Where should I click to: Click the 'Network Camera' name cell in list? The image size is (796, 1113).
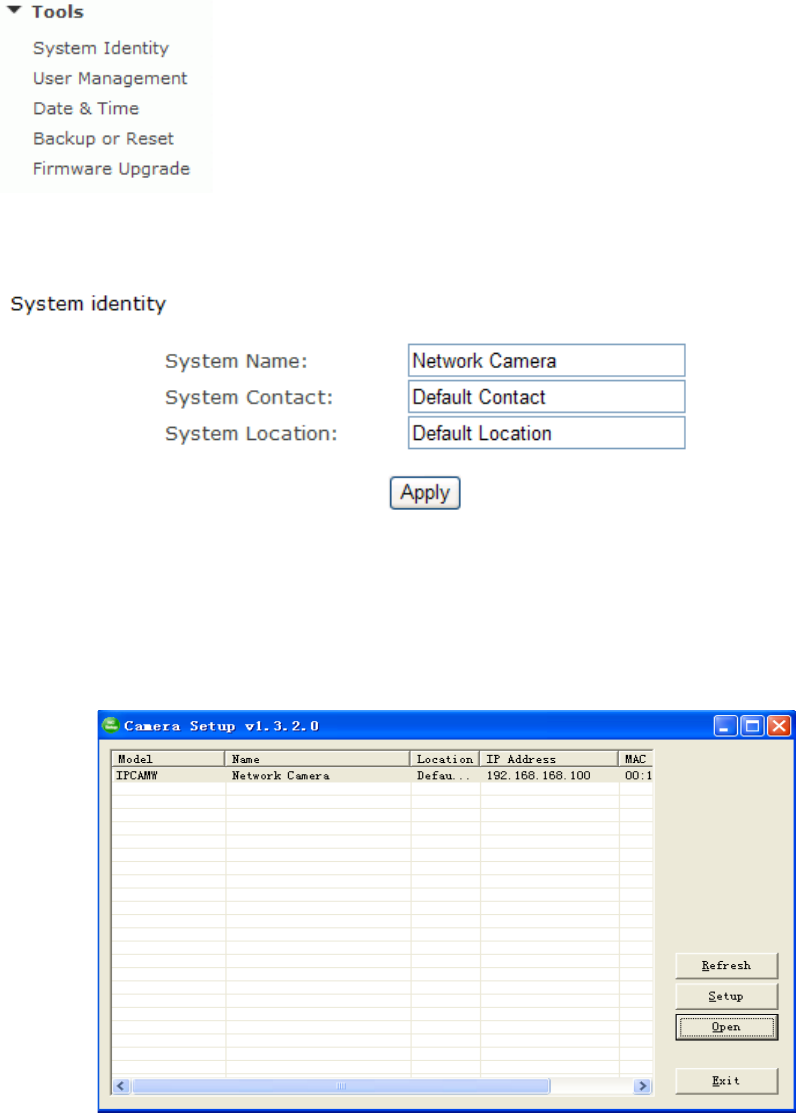click(x=280, y=776)
